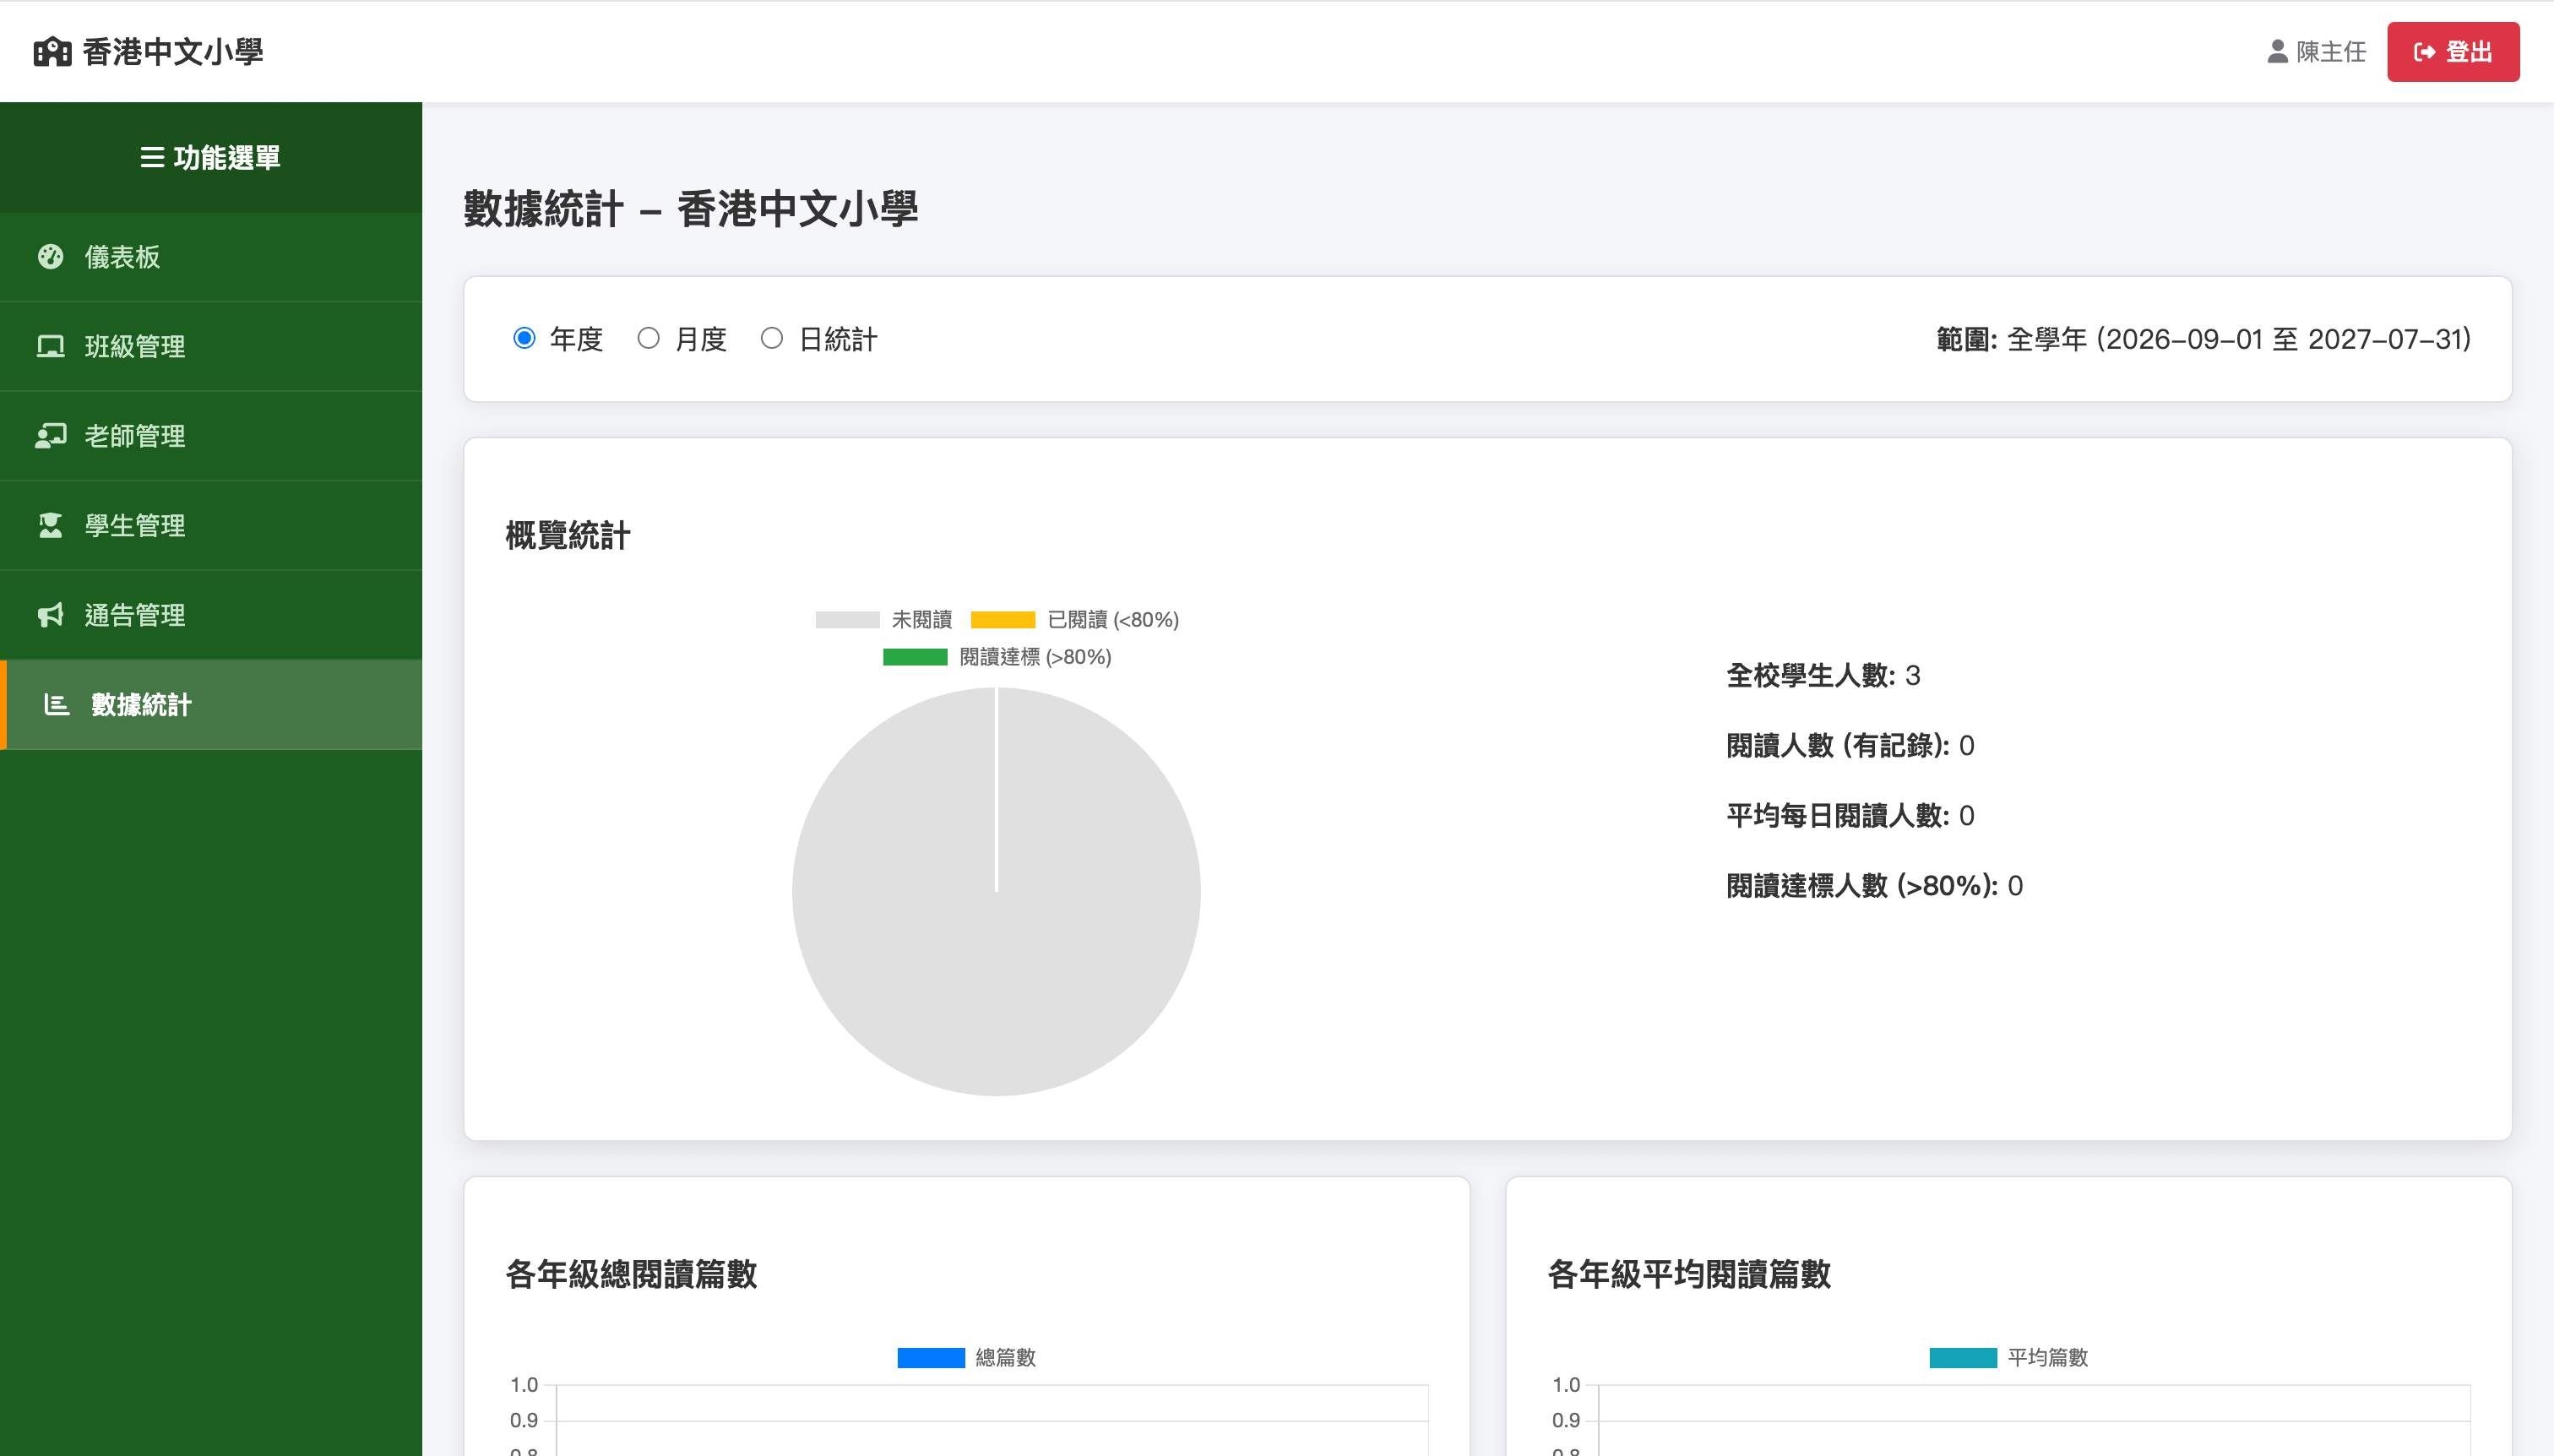Click the 平均每日閱讀人數: 0 statistic

pyautogui.click(x=1850, y=815)
